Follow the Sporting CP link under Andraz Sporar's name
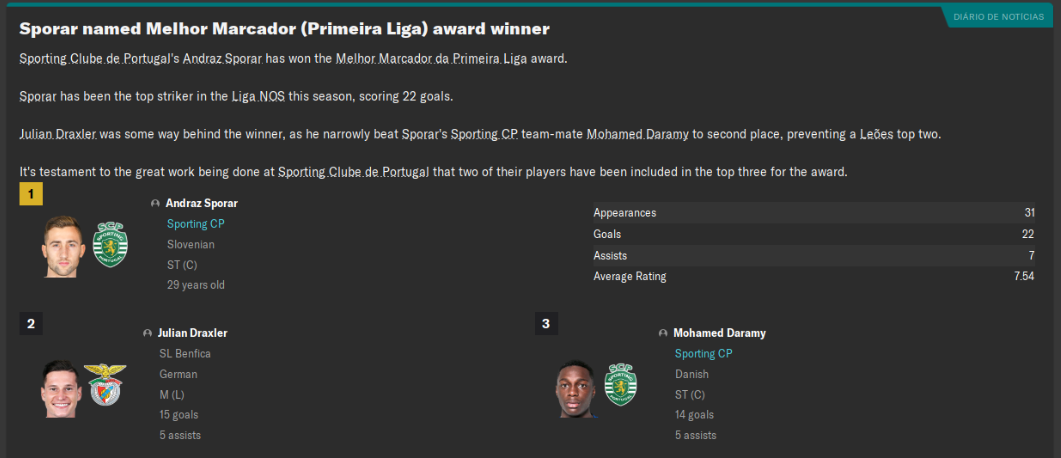The image size is (1061, 458). pyautogui.click(x=194, y=224)
